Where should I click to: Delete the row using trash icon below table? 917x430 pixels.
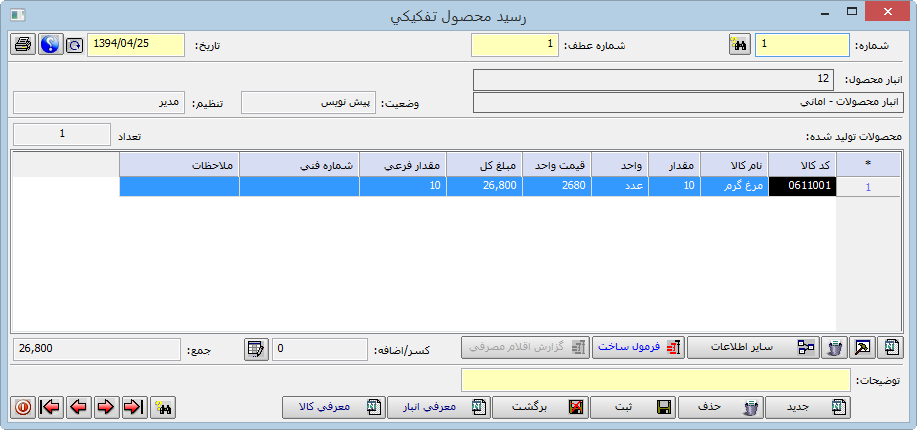coord(835,348)
